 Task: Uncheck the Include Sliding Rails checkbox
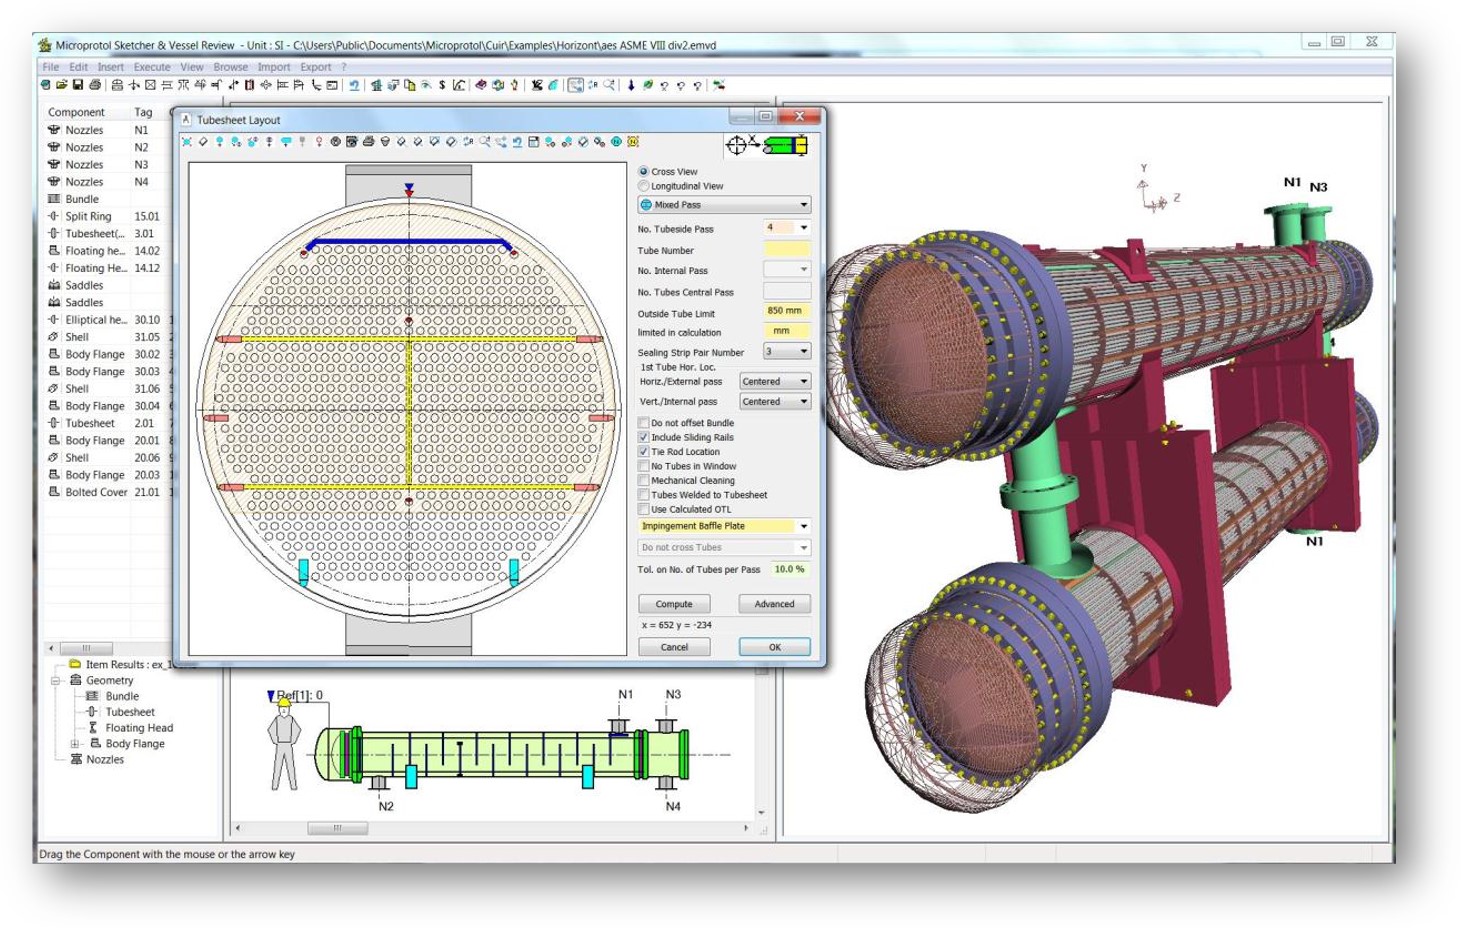[645, 437]
